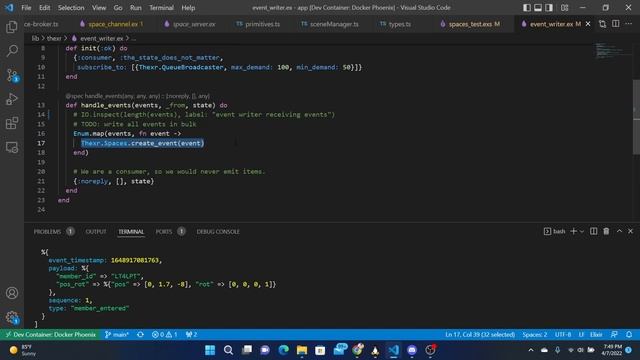The width and height of the screenshot is (640, 360).
Task: Split the terminal panel
Action: pyautogui.click(x=593, y=231)
